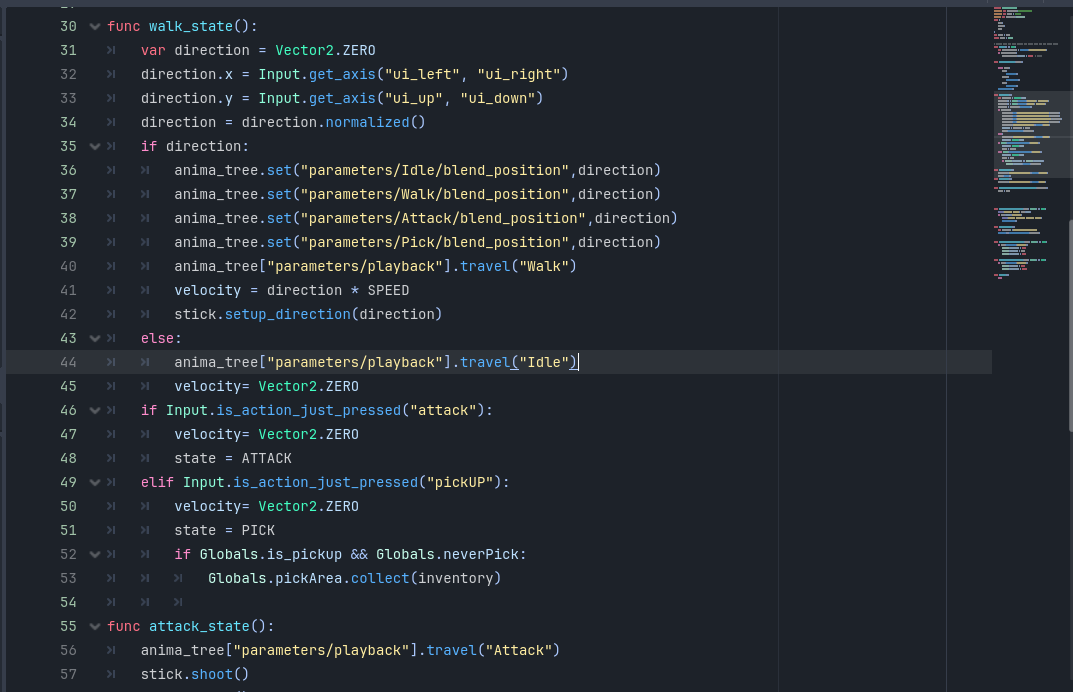Click line number 31 in the gutter
This screenshot has height=692, width=1073.
pos(68,50)
